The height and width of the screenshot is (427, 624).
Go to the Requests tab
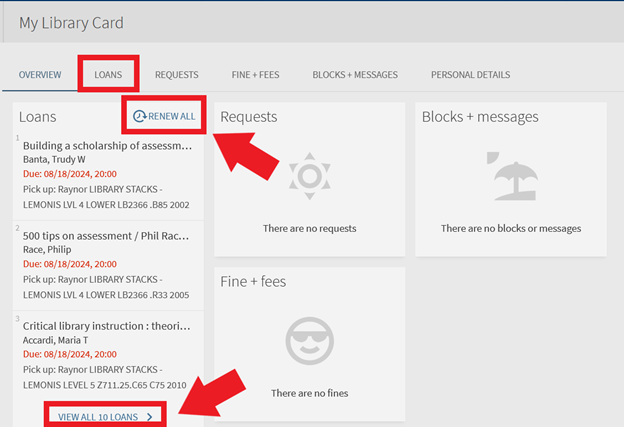[176, 75]
